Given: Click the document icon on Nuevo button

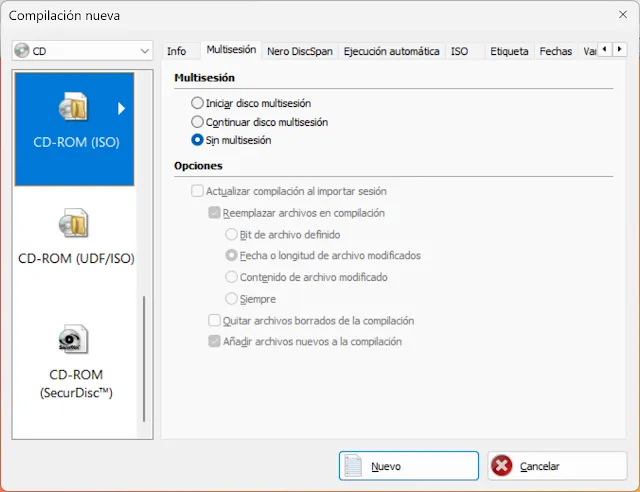Looking at the screenshot, I should point(352,466).
